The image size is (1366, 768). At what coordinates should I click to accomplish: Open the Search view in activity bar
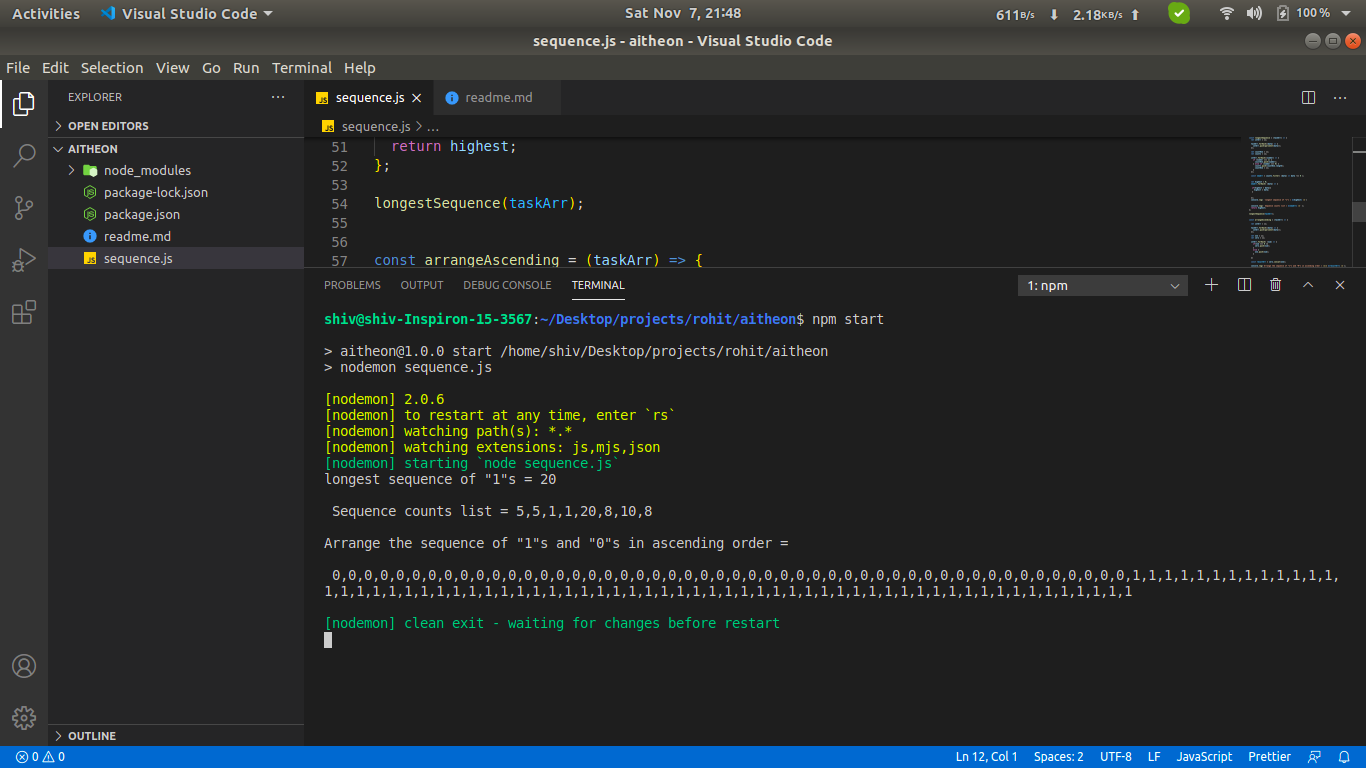point(24,156)
